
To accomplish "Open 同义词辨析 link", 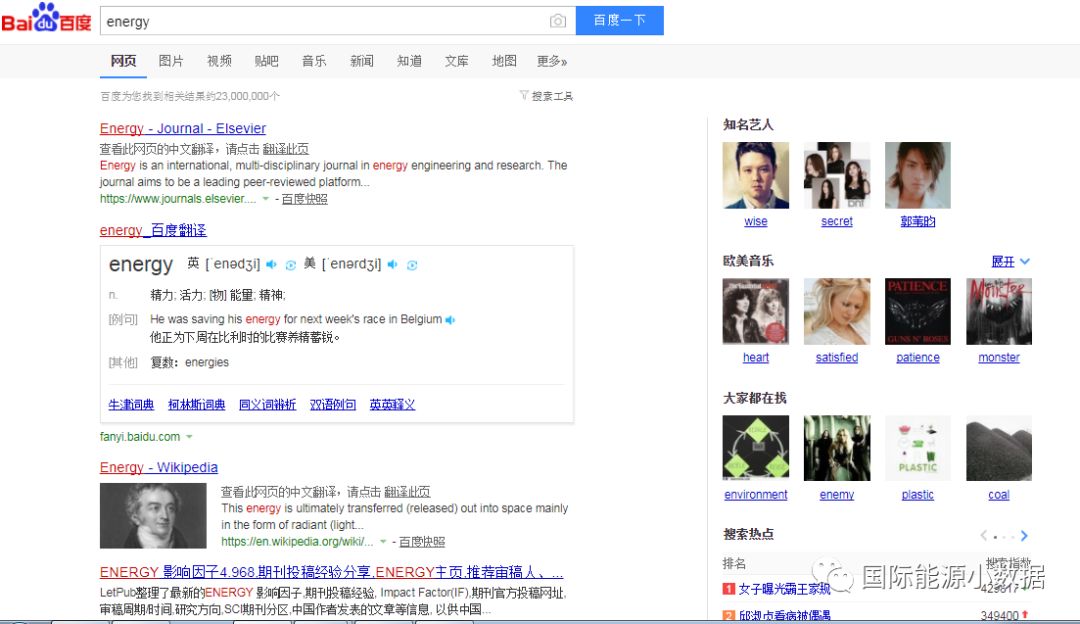I will pos(267,404).
